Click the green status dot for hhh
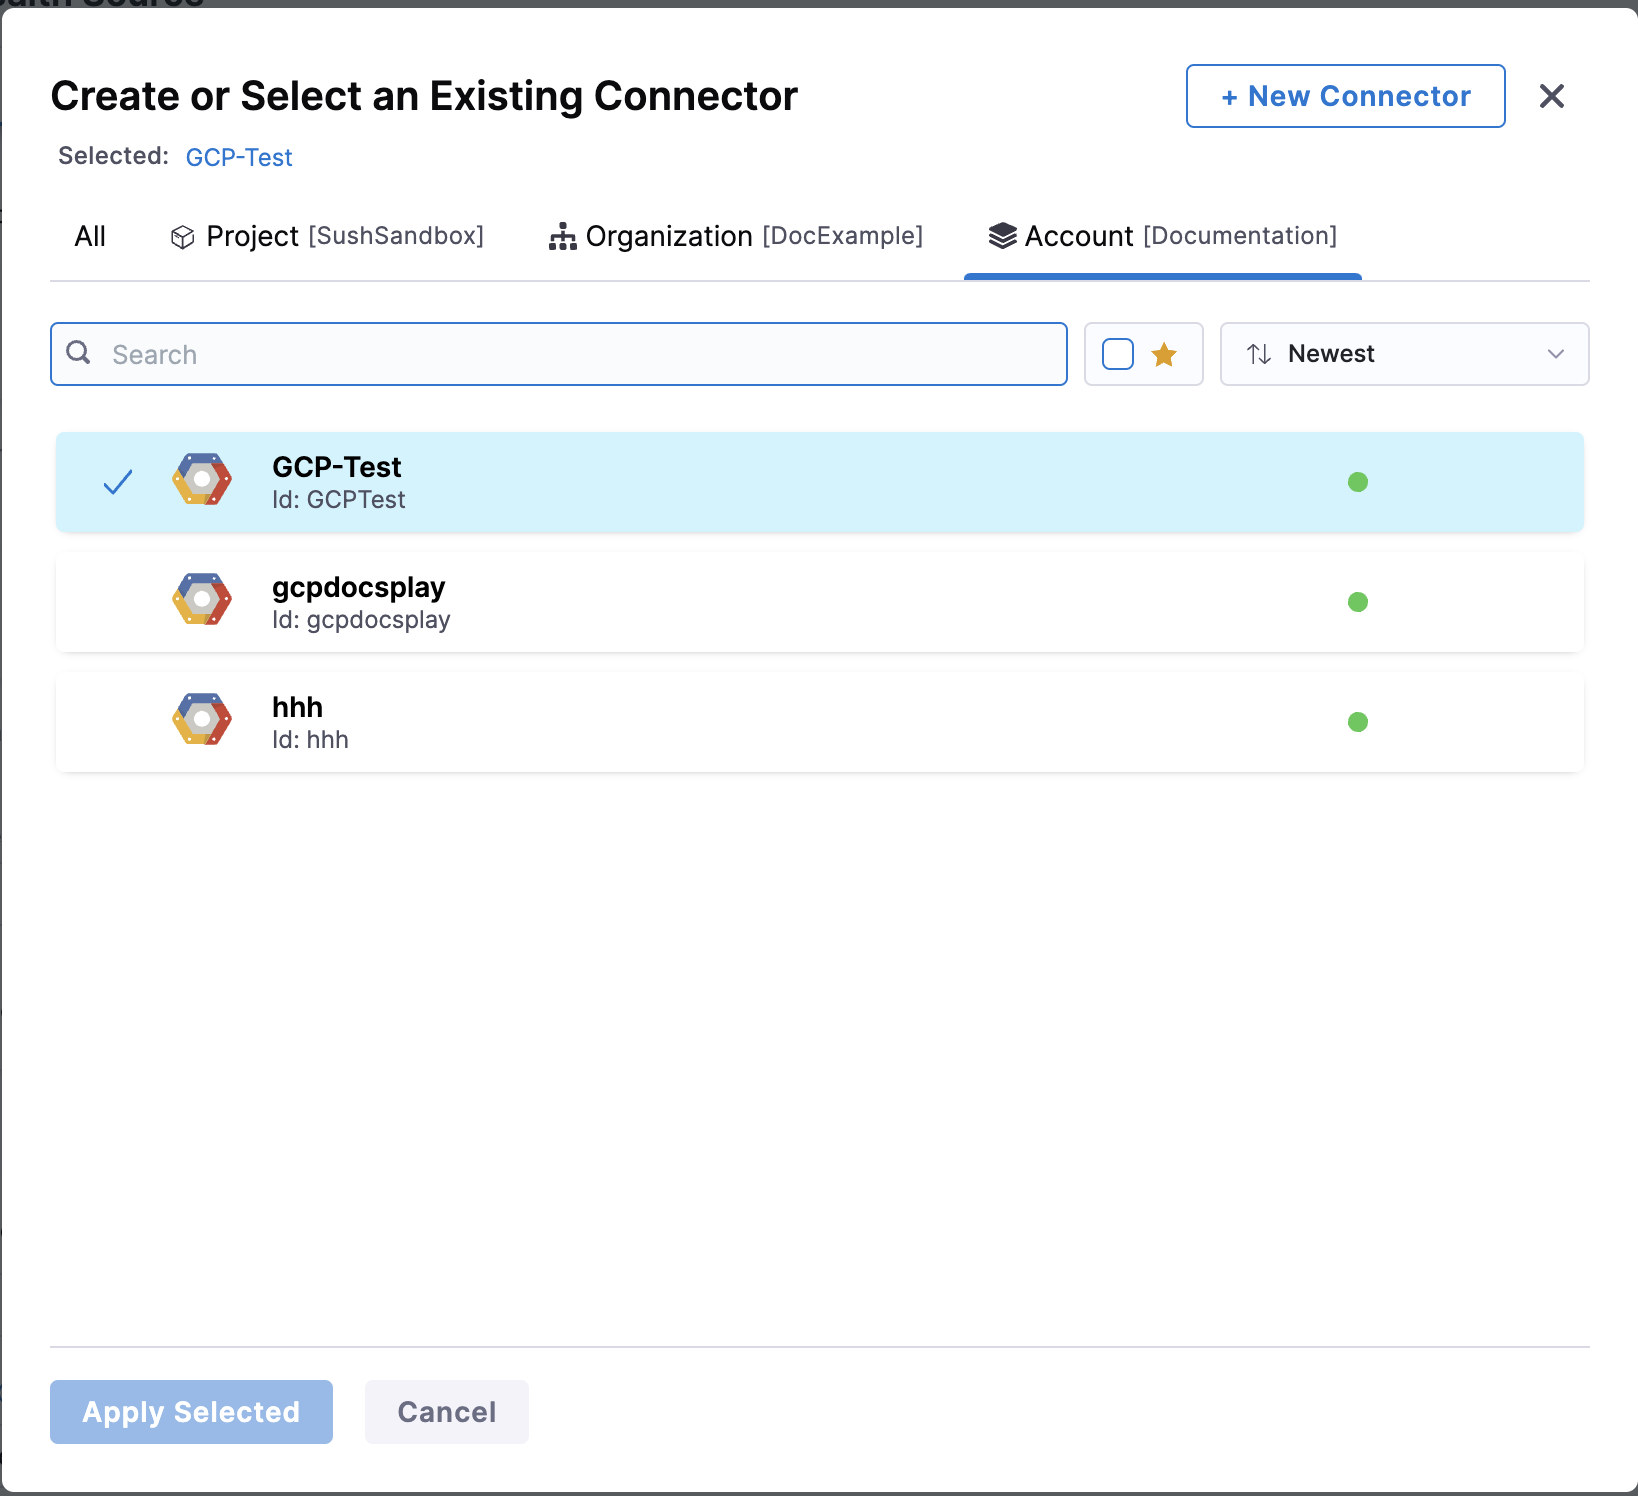 pos(1357,722)
